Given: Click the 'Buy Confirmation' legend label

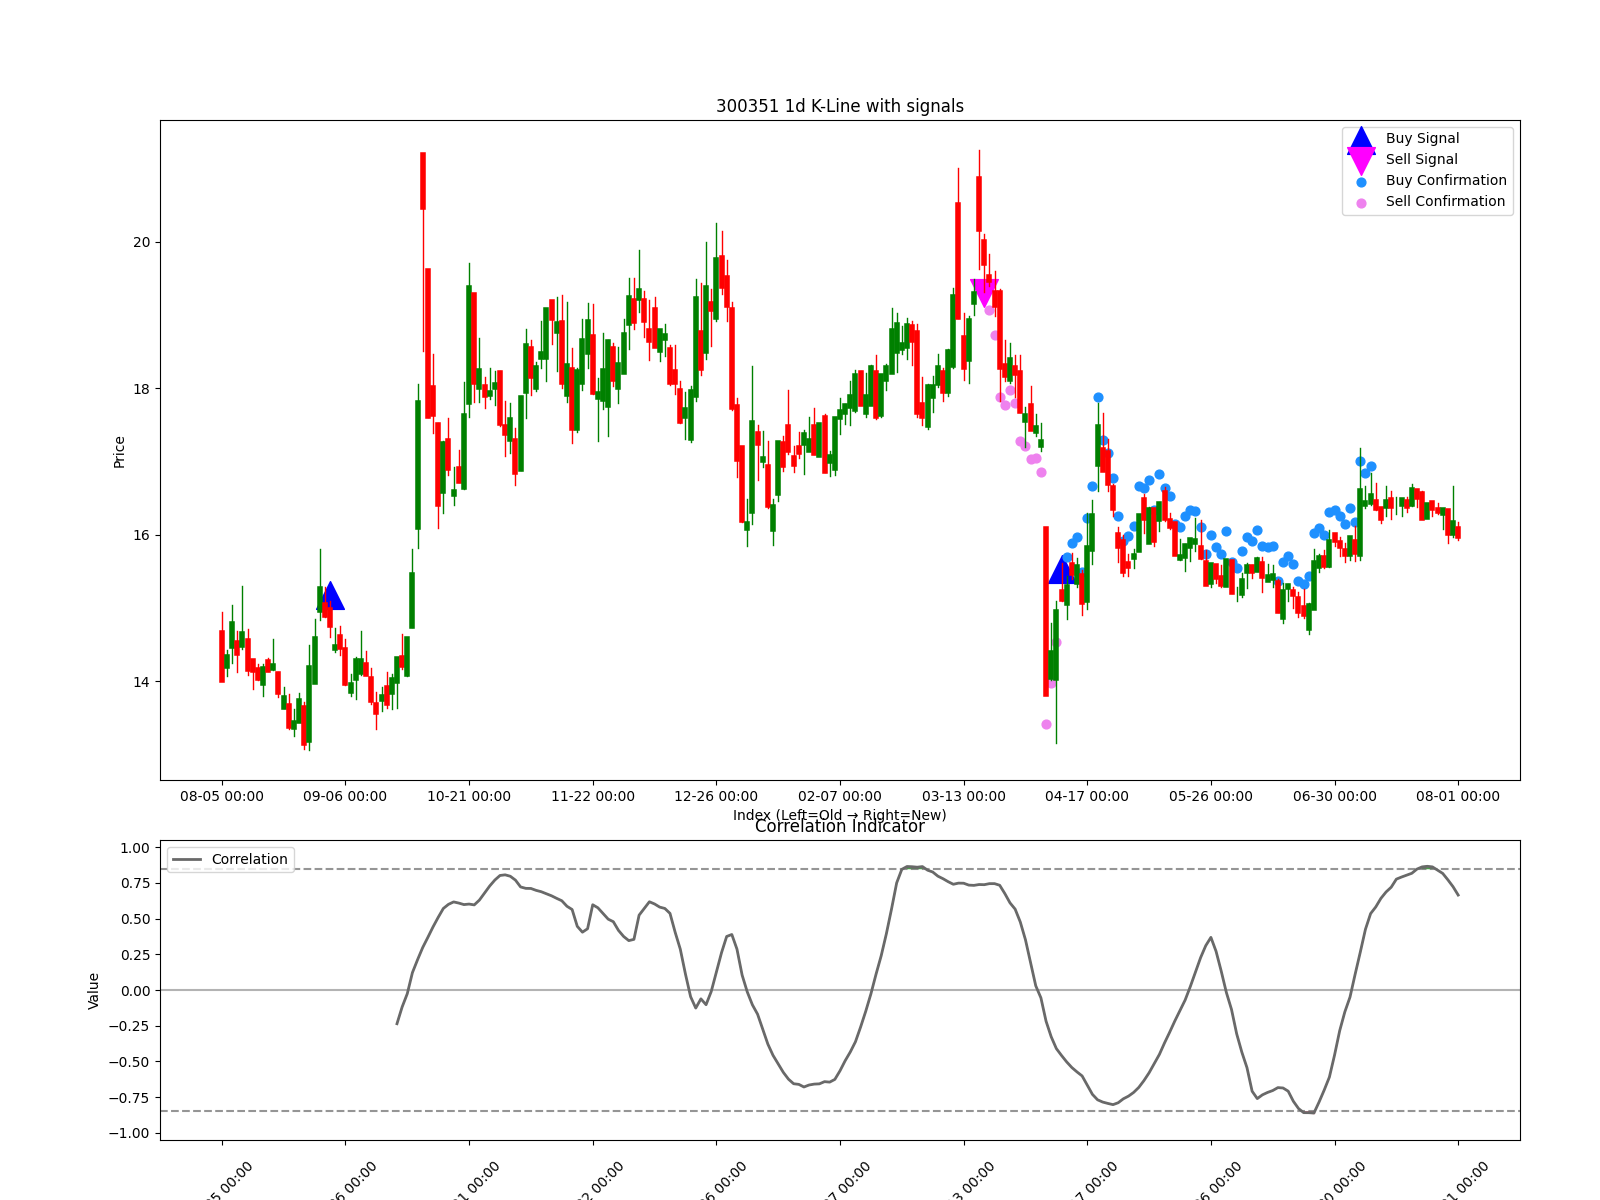Looking at the screenshot, I should 1446,180.
